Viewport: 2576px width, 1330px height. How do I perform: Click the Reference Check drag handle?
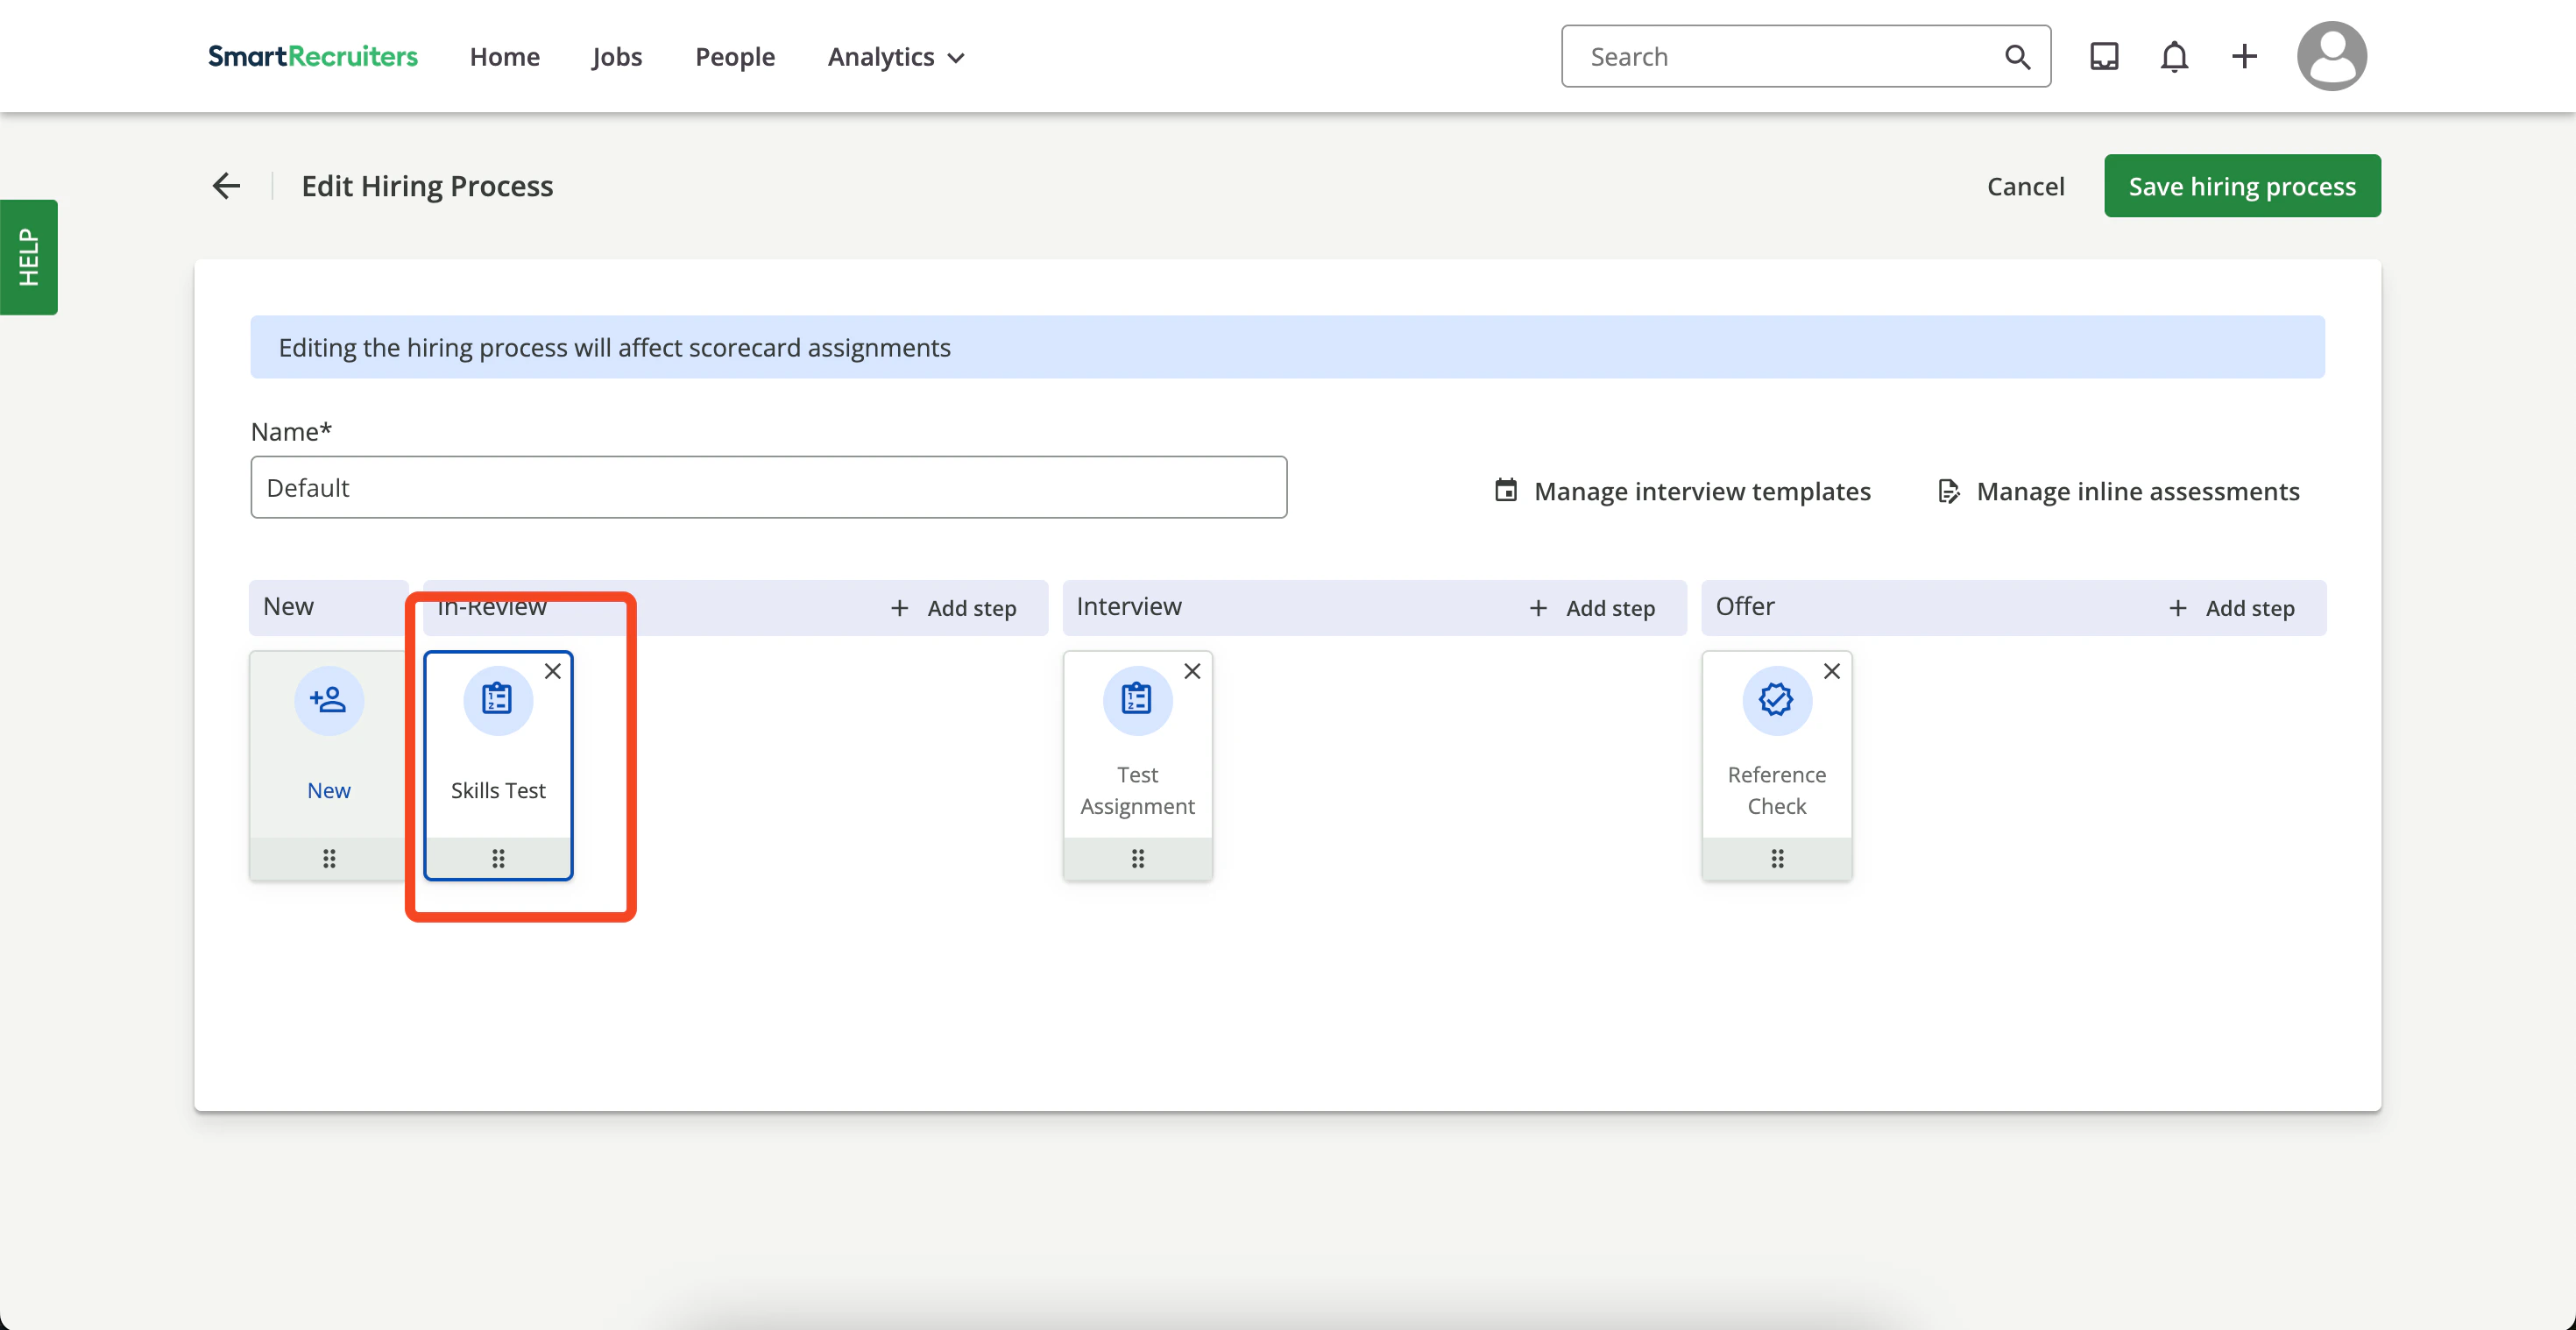(1777, 858)
